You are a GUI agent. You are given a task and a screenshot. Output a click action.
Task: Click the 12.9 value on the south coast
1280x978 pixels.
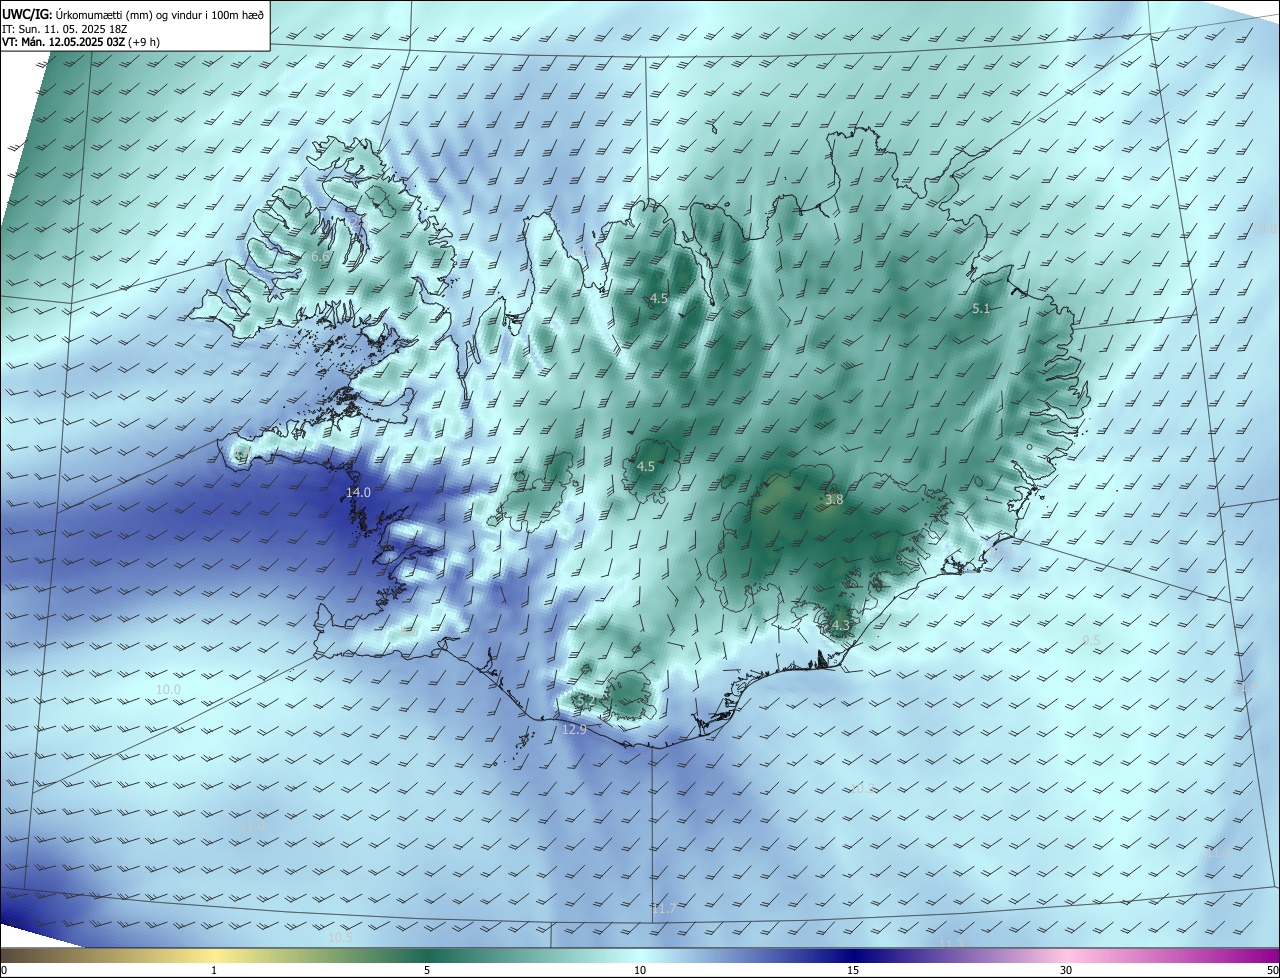(x=575, y=730)
